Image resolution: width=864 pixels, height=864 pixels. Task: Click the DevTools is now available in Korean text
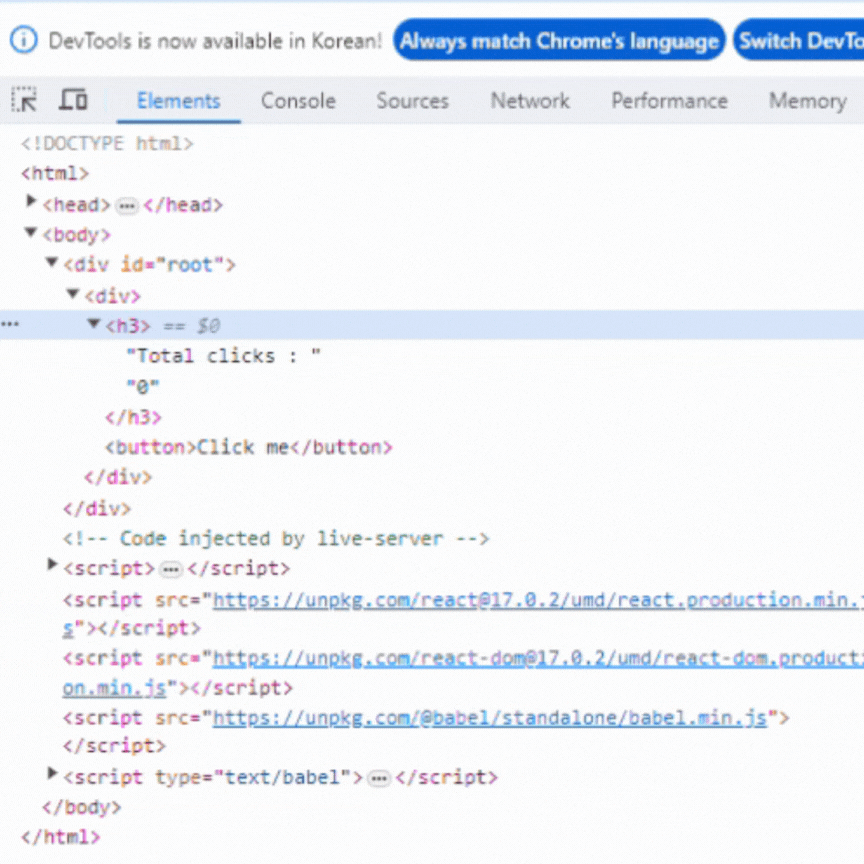pyautogui.click(x=215, y=41)
